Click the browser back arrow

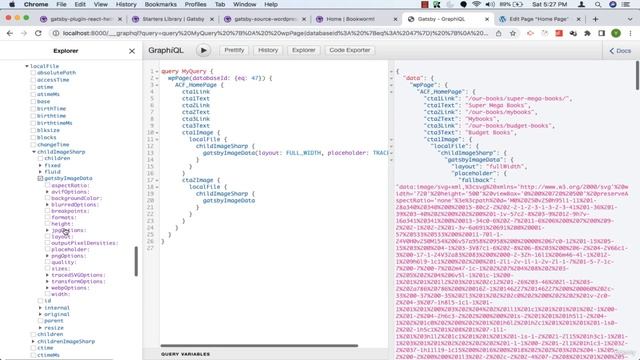[x=10, y=33]
